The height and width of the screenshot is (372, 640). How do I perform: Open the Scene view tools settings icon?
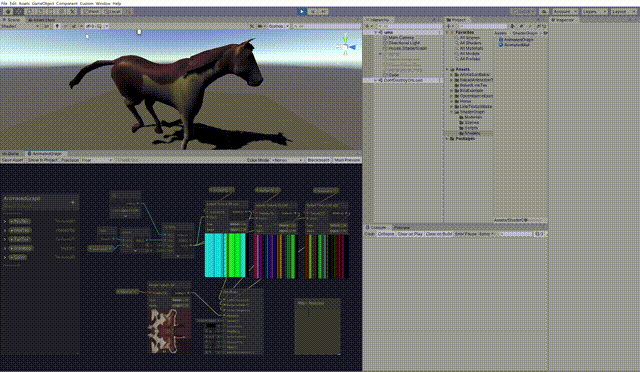pyautogui.click(x=252, y=26)
